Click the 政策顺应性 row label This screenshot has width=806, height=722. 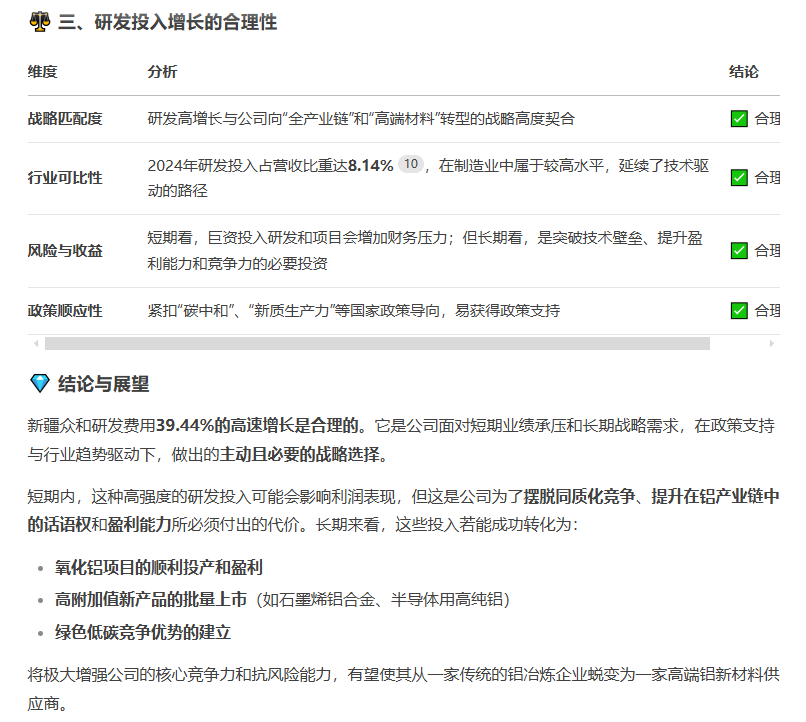pyautogui.click(x=65, y=311)
